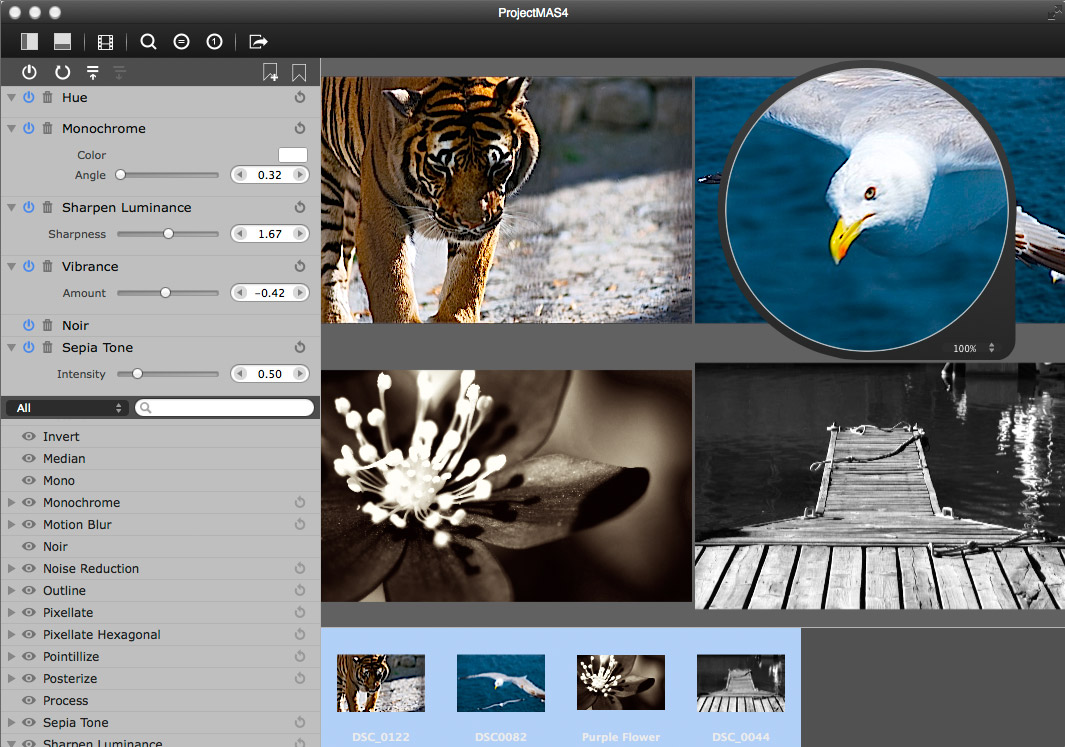The width and height of the screenshot is (1065, 747).
Task: Click the magnifier loupe tool icon
Action: (x=148, y=42)
